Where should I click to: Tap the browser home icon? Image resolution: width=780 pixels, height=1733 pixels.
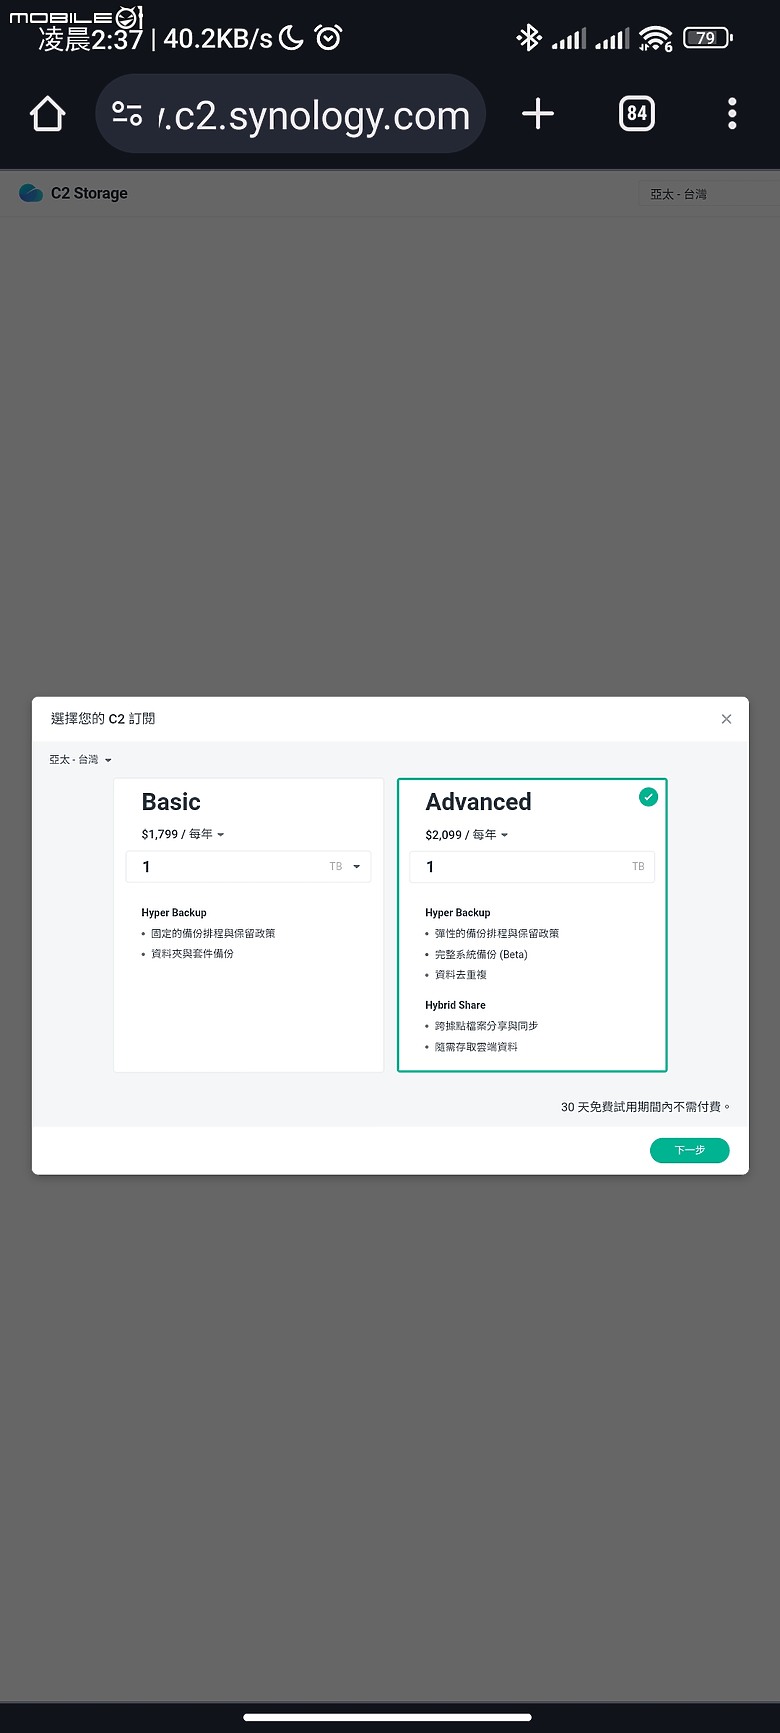coord(48,114)
